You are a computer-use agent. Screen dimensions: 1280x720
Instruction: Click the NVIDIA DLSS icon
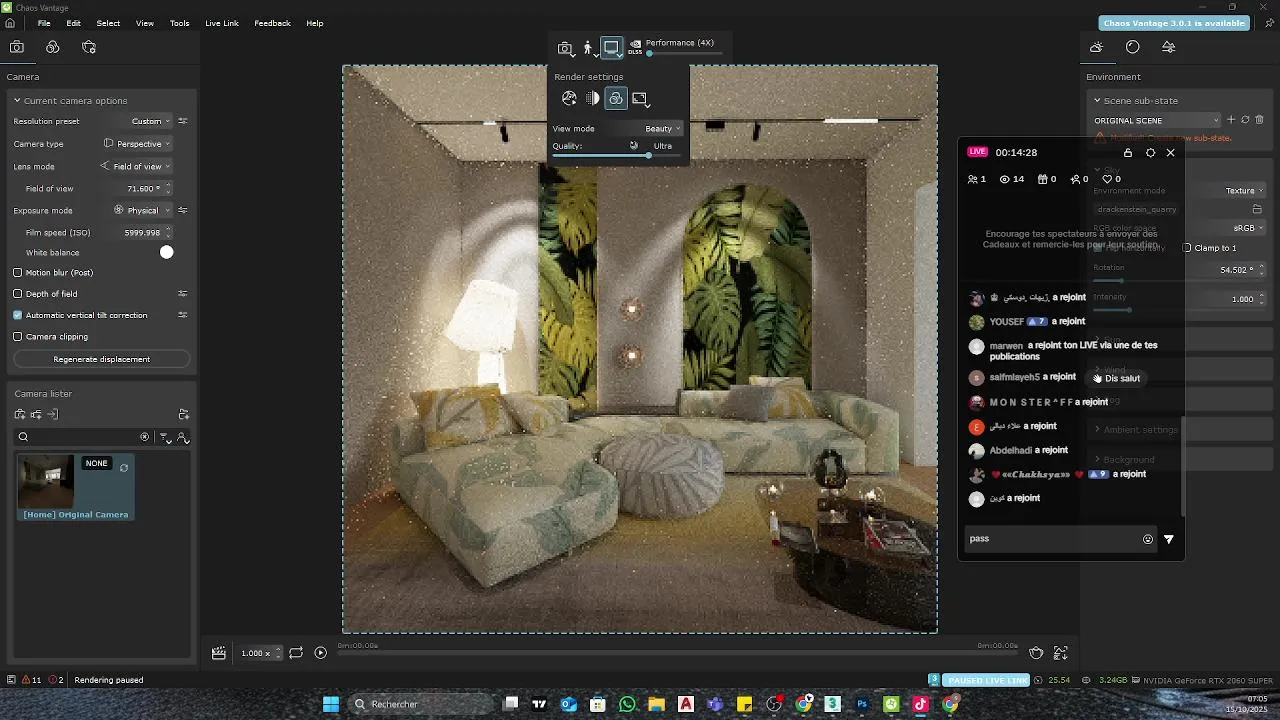pyautogui.click(x=635, y=47)
